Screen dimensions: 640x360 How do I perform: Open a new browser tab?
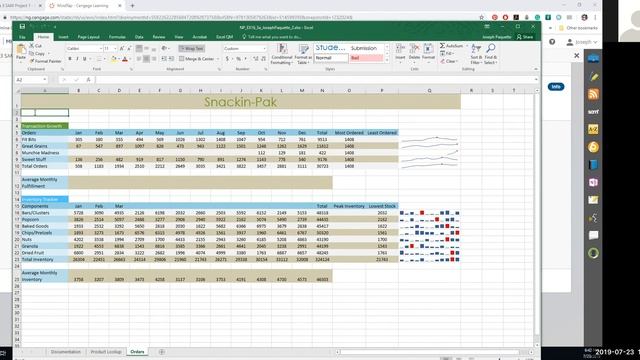[x=132, y=6]
